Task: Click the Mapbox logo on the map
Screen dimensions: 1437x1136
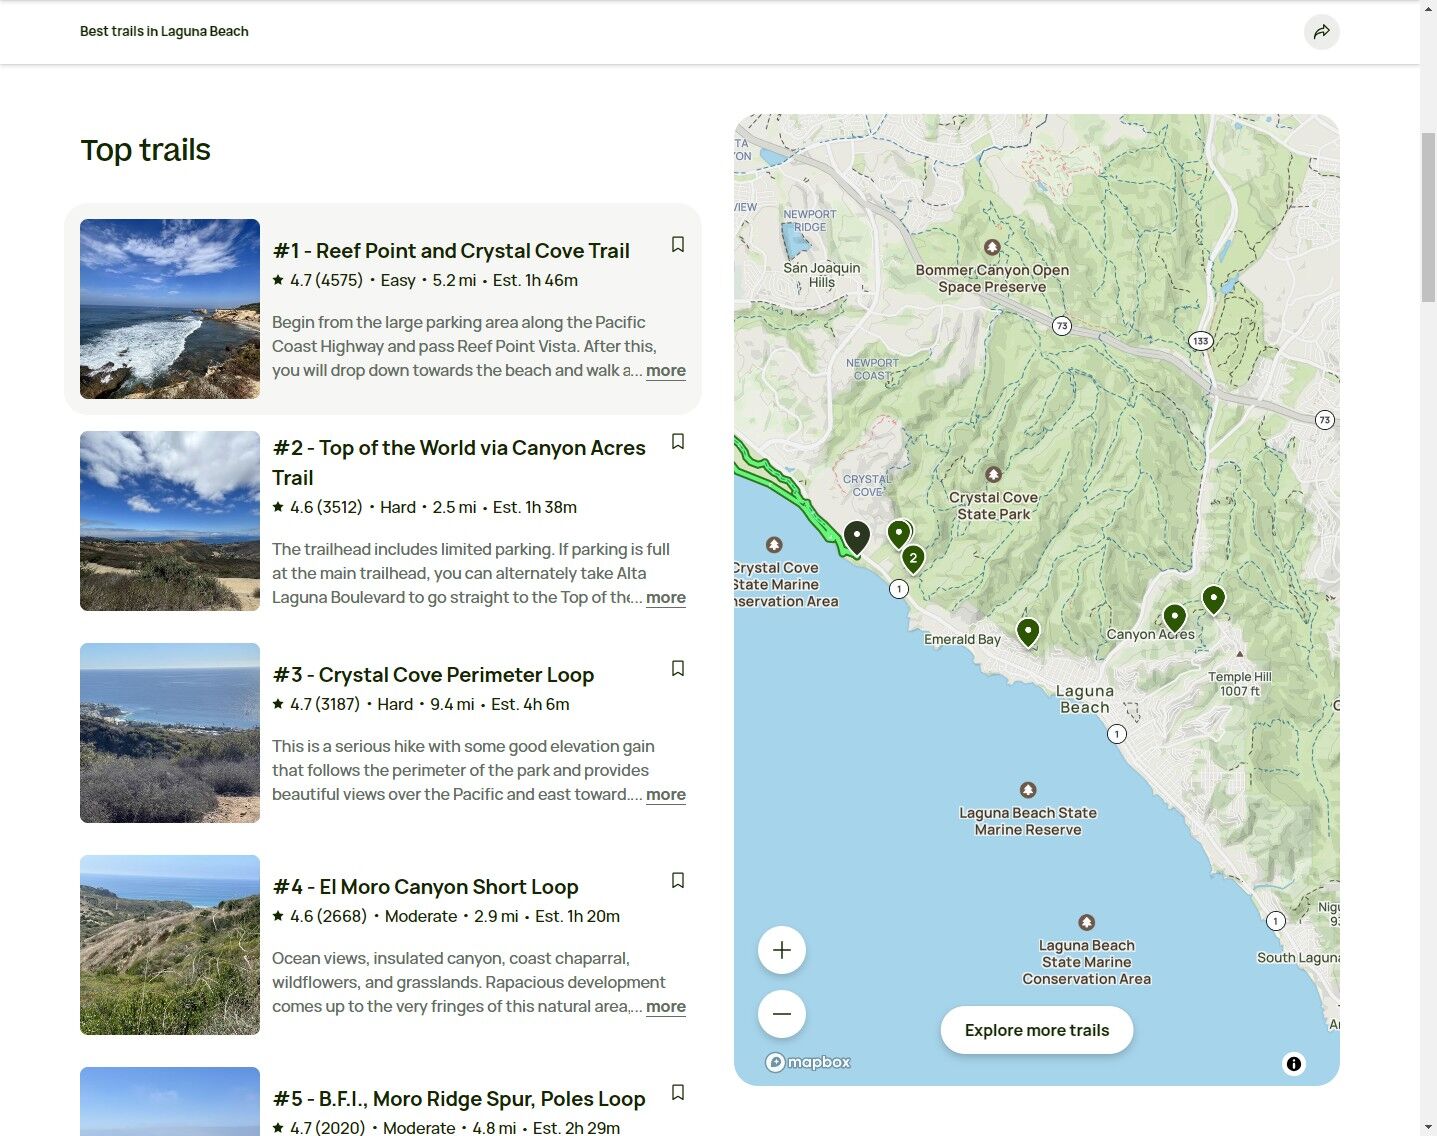Action: [808, 1062]
